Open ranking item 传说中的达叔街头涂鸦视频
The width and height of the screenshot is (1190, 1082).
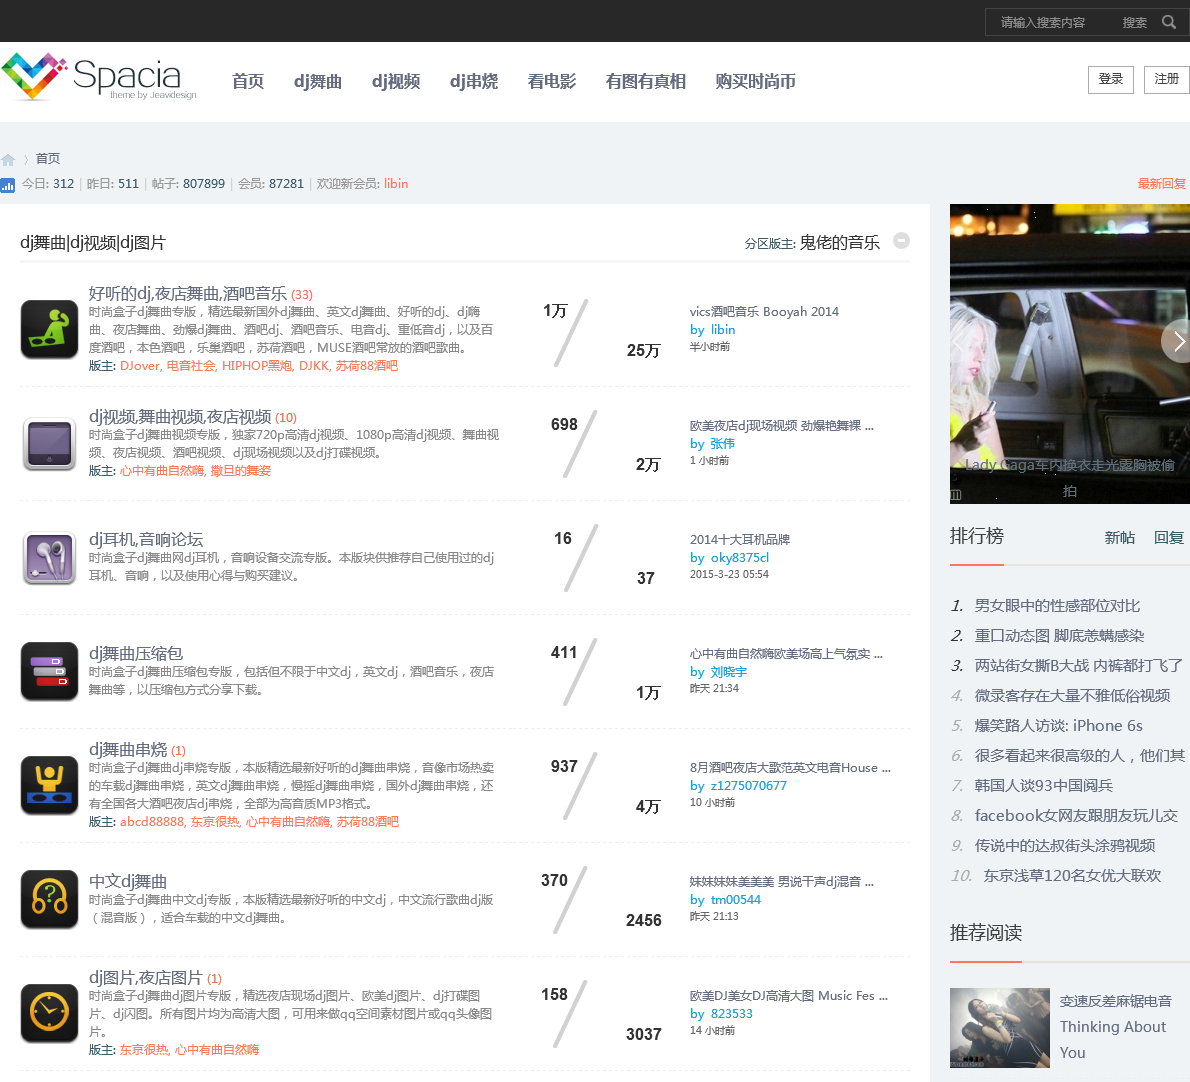[1065, 846]
